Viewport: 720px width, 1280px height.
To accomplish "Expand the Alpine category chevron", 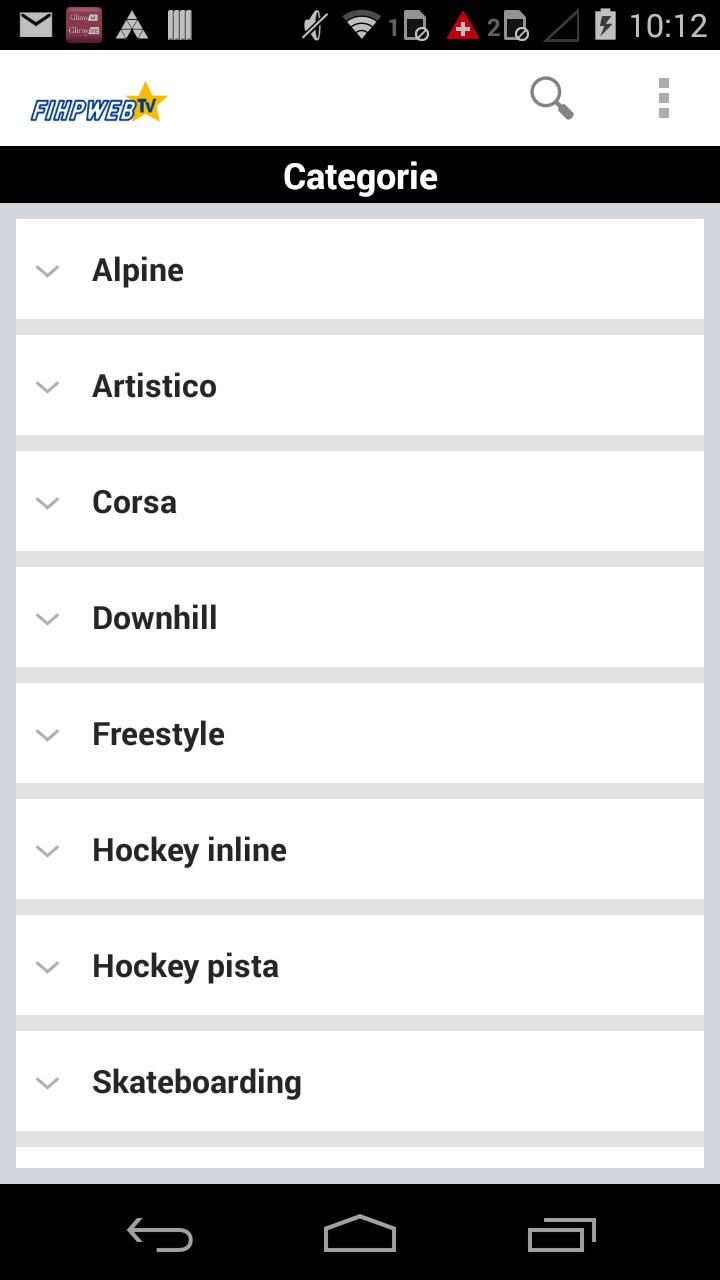I will (x=48, y=270).
